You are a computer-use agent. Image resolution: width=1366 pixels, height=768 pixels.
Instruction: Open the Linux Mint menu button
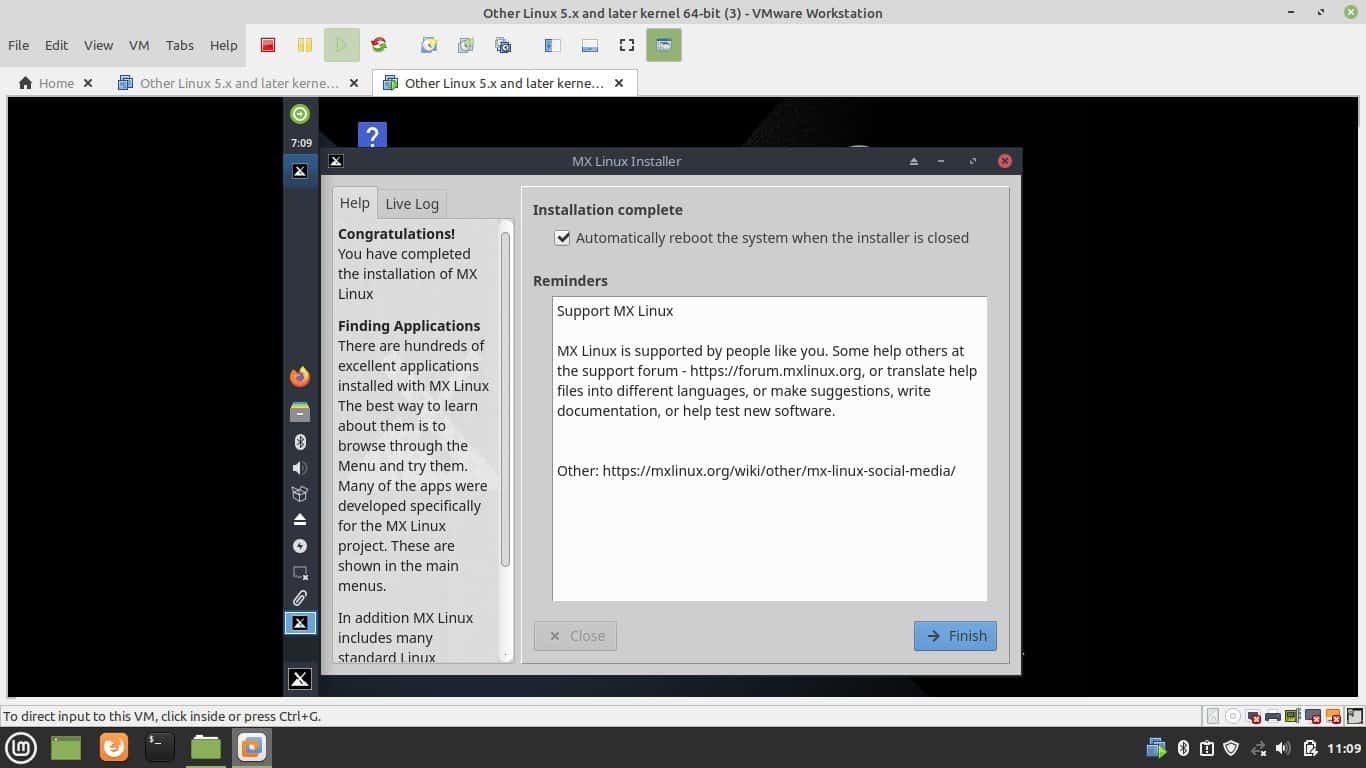21,747
